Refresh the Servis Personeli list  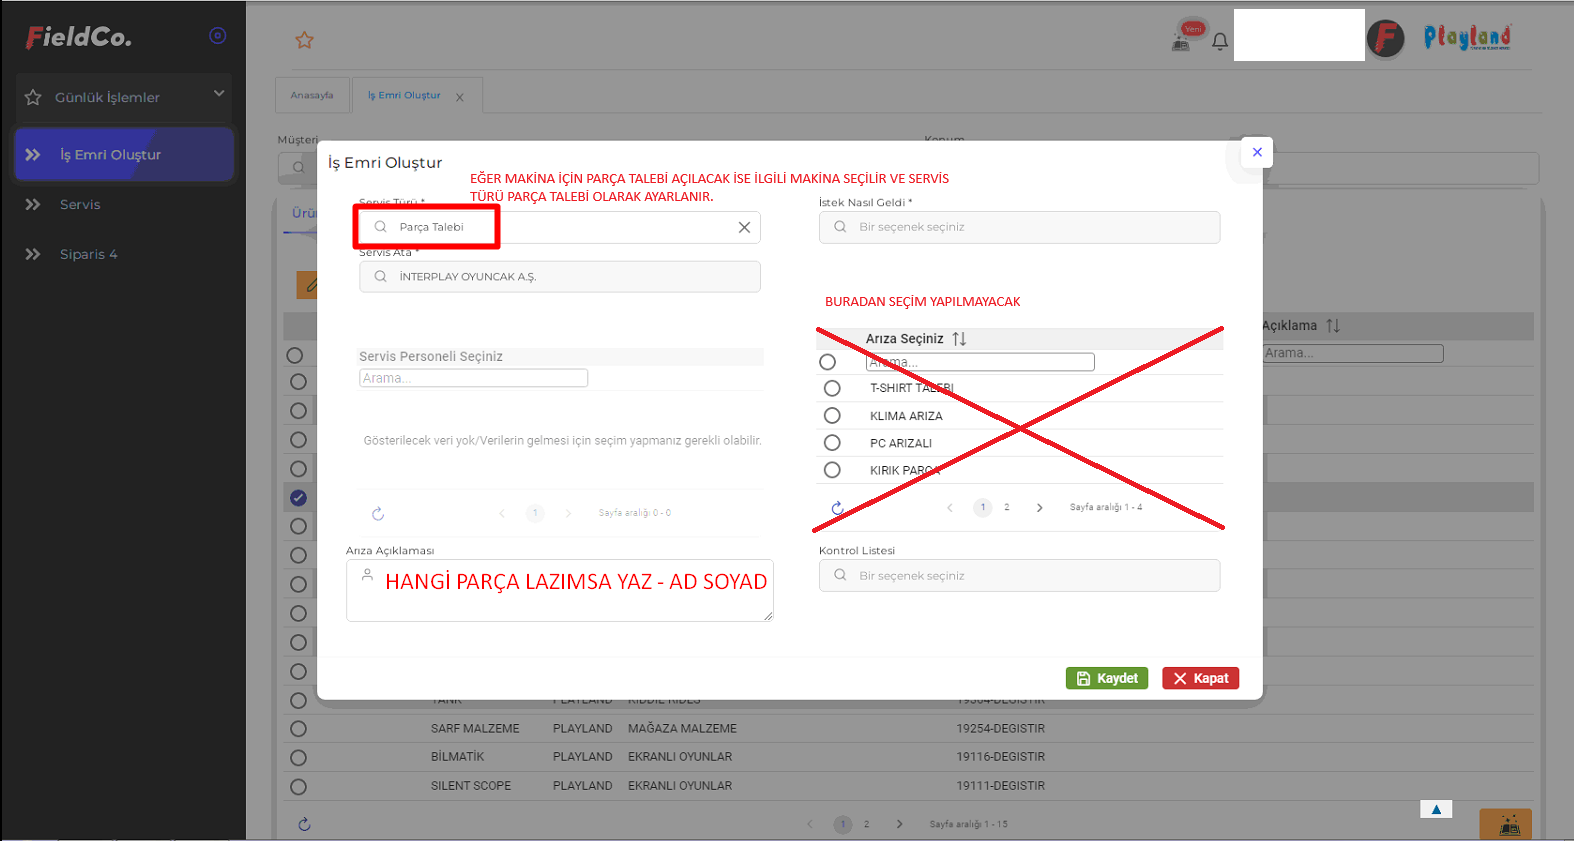(x=378, y=514)
